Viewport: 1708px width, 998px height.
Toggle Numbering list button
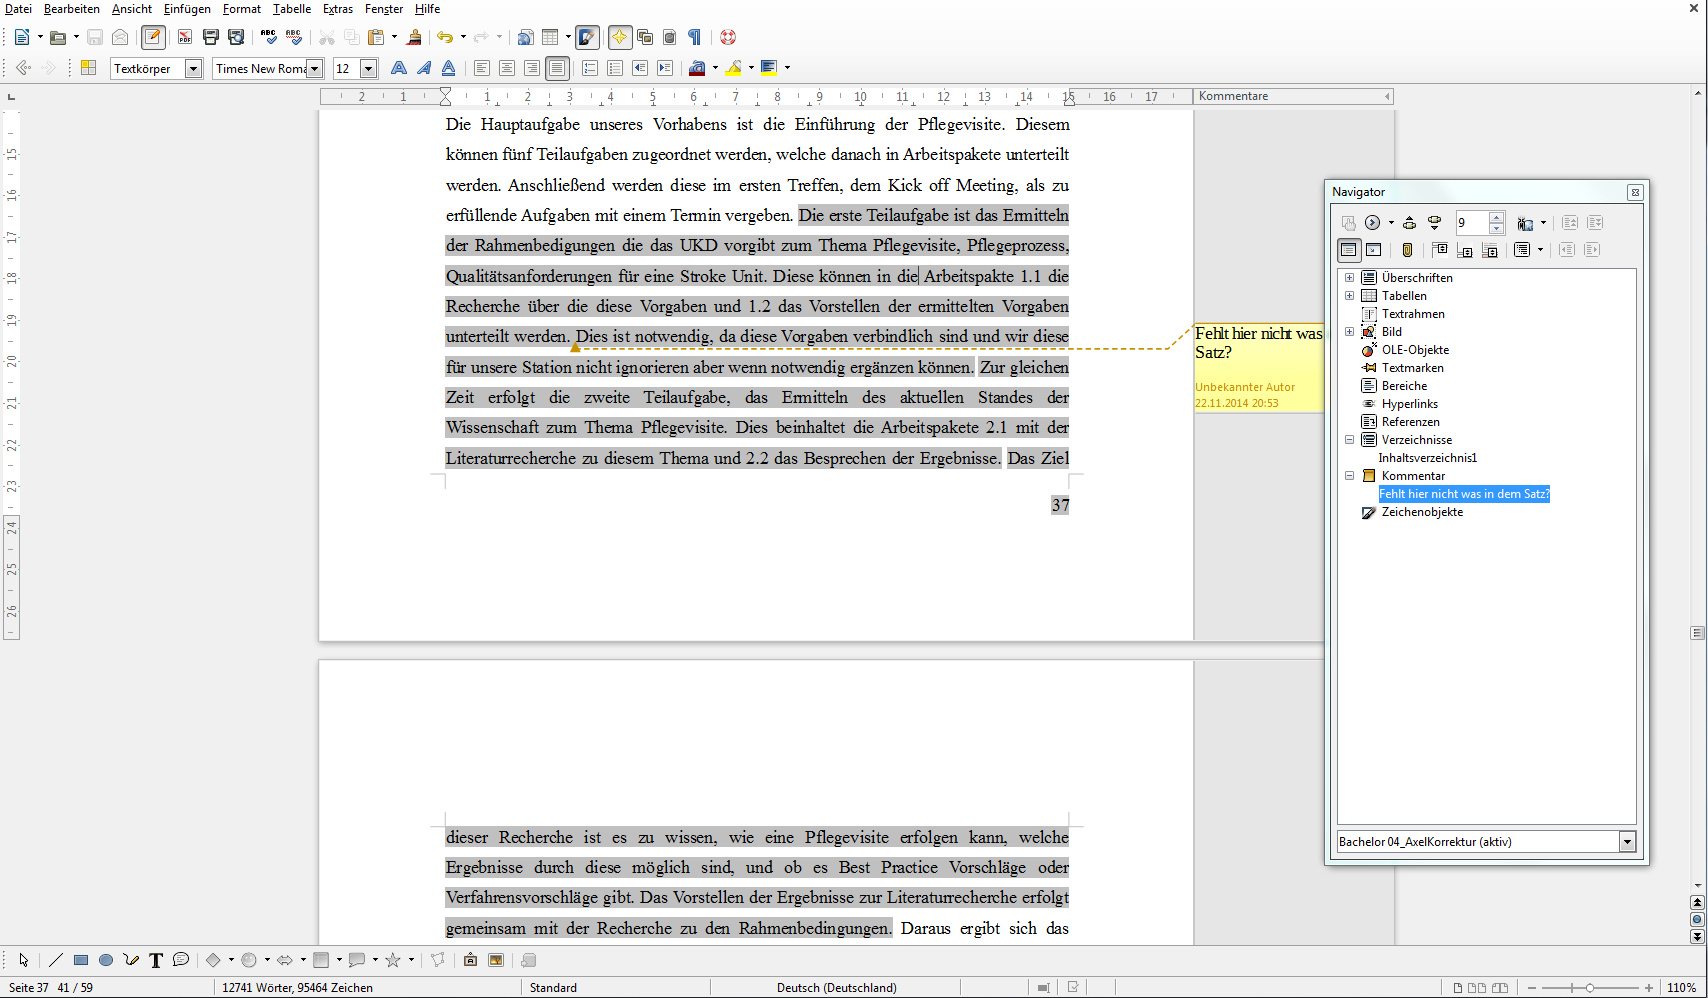click(590, 68)
